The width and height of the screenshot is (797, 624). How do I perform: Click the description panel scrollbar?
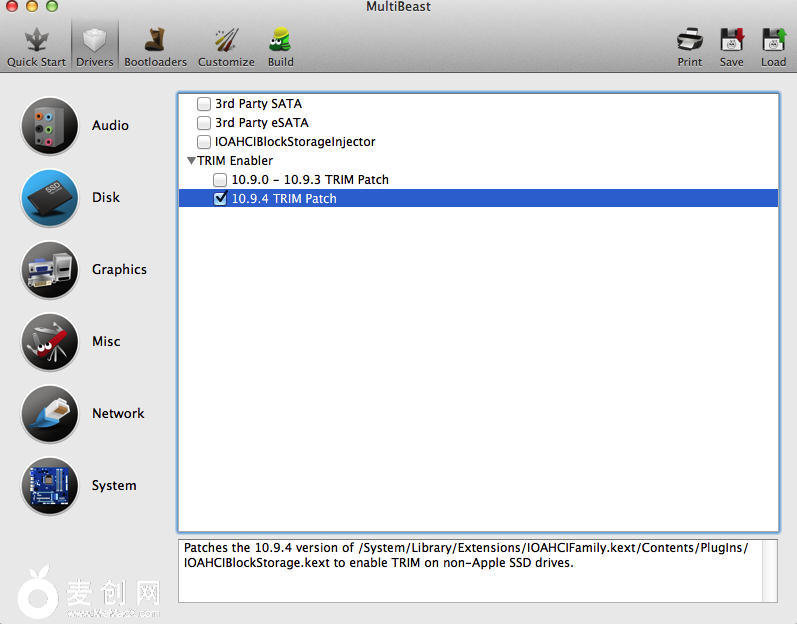[x=770, y=571]
